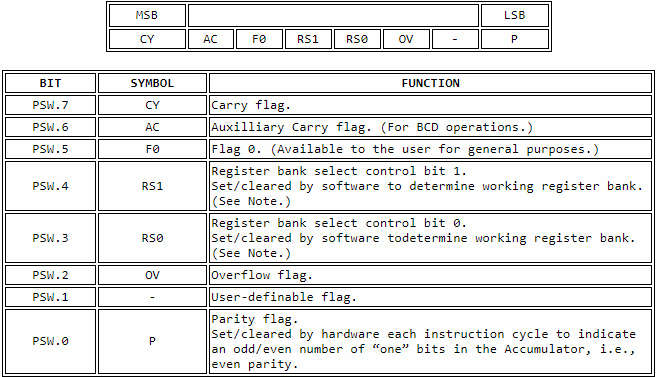Select the OV cell in top diagram

click(406, 39)
